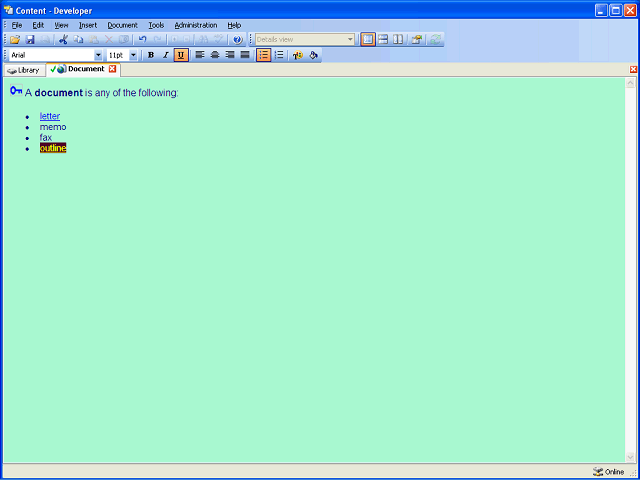Click the green Refresh icon
The height and width of the screenshot is (480, 640).
(436, 40)
